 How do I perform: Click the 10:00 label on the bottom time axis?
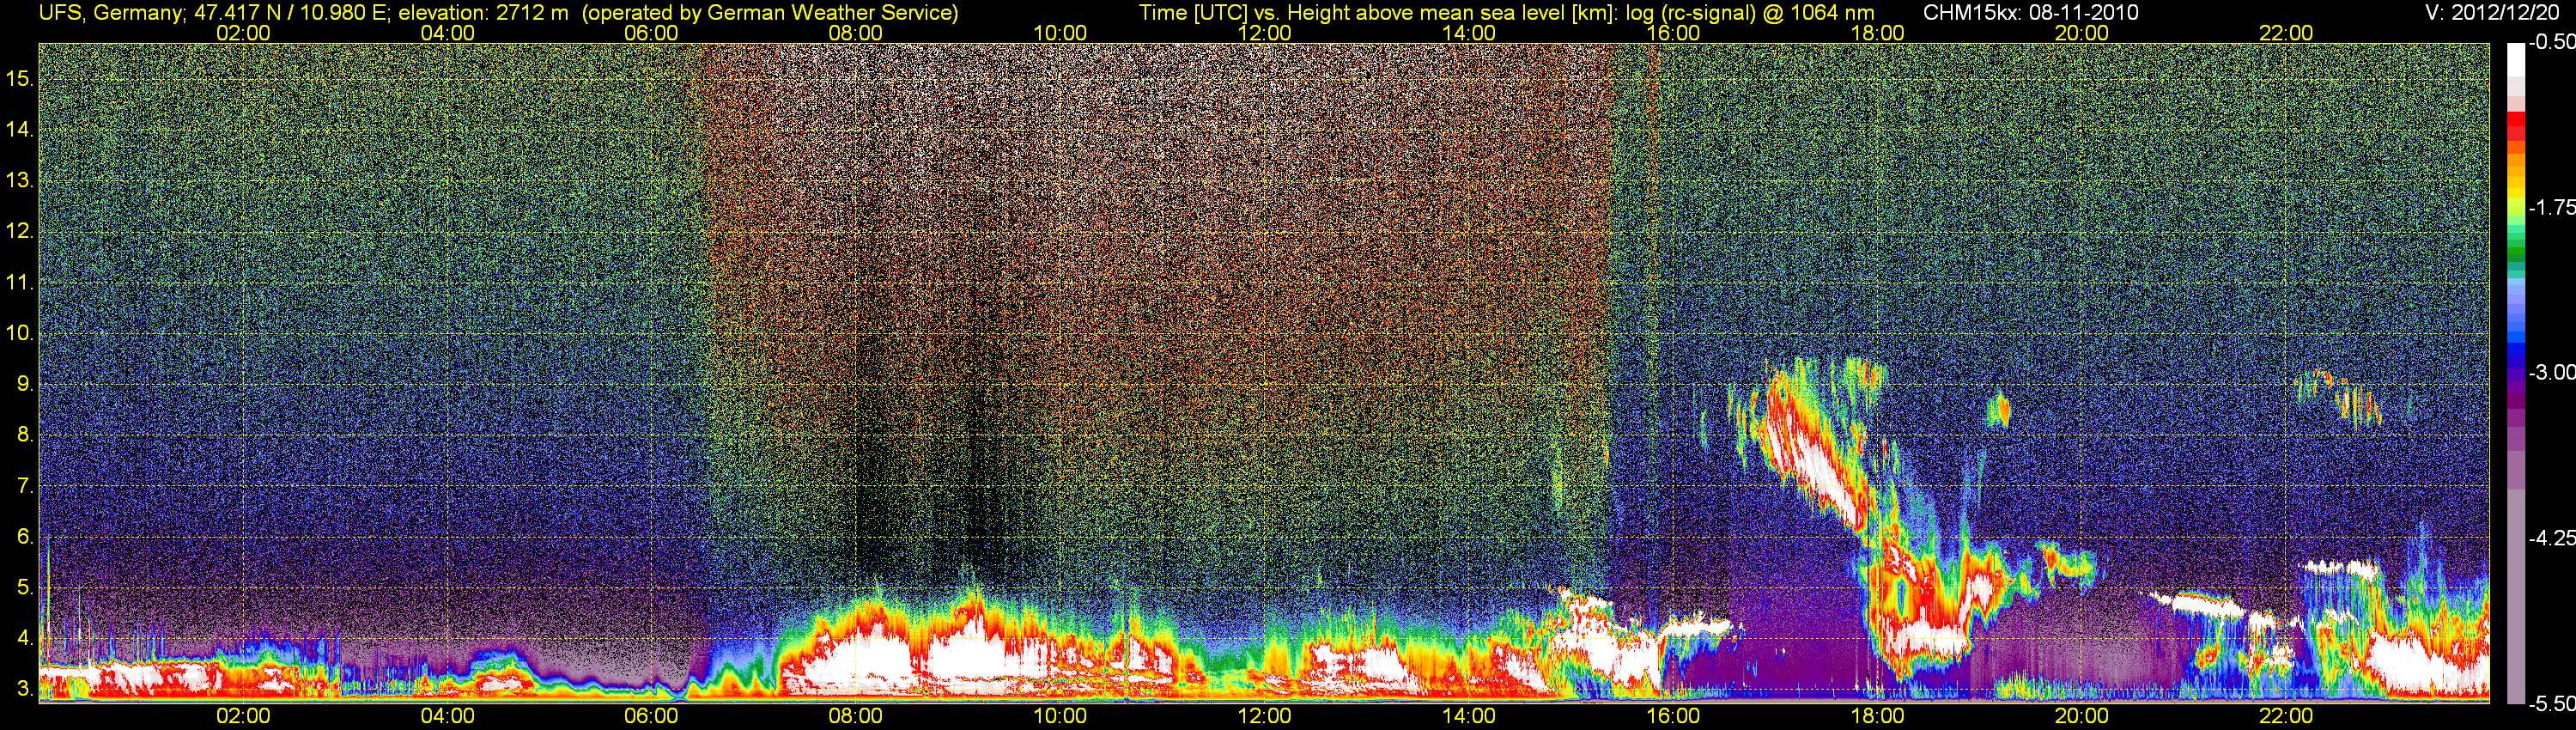1060,716
